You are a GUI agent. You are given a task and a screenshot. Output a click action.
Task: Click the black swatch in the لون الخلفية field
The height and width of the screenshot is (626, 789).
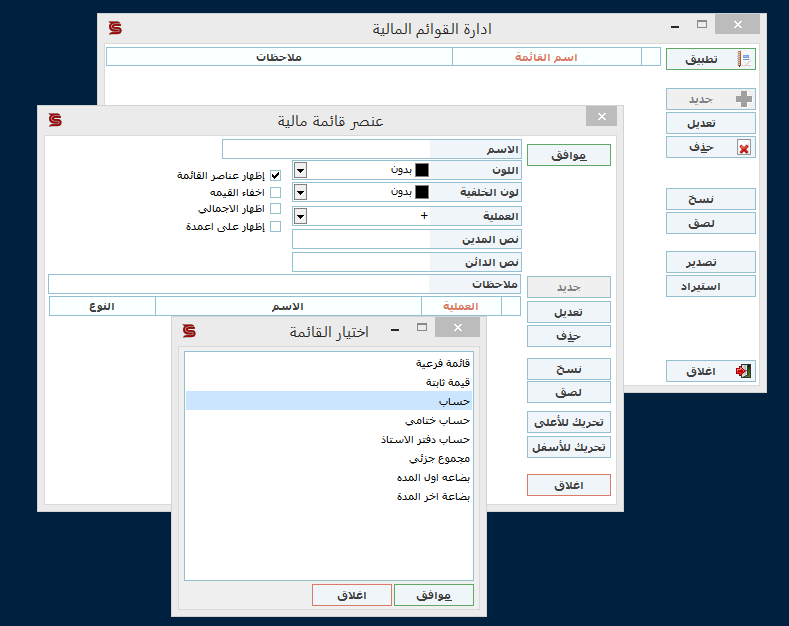[422, 192]
